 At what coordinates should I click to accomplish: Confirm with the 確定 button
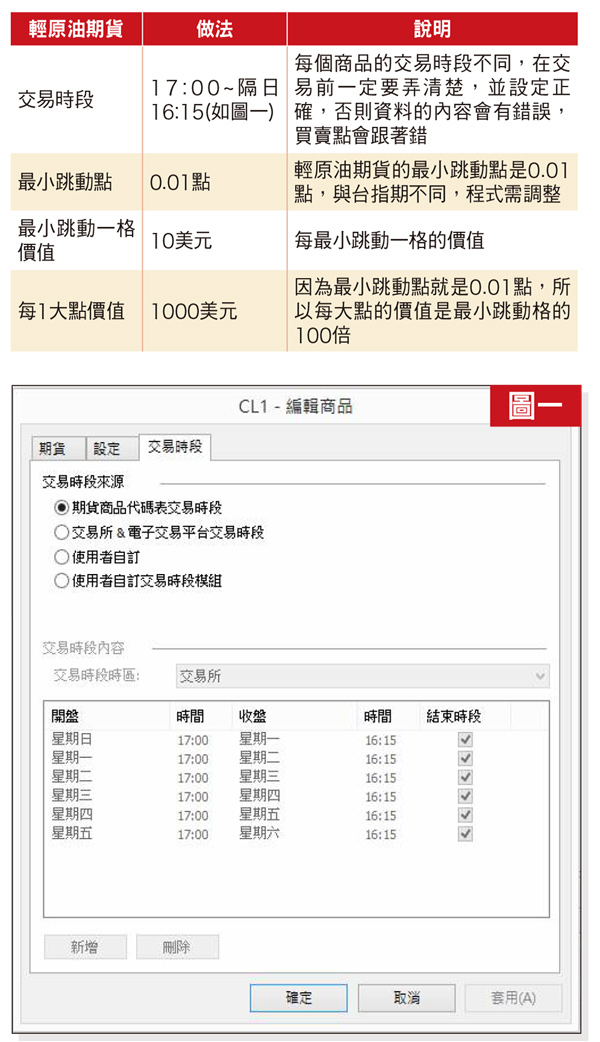tap(299, 998)
